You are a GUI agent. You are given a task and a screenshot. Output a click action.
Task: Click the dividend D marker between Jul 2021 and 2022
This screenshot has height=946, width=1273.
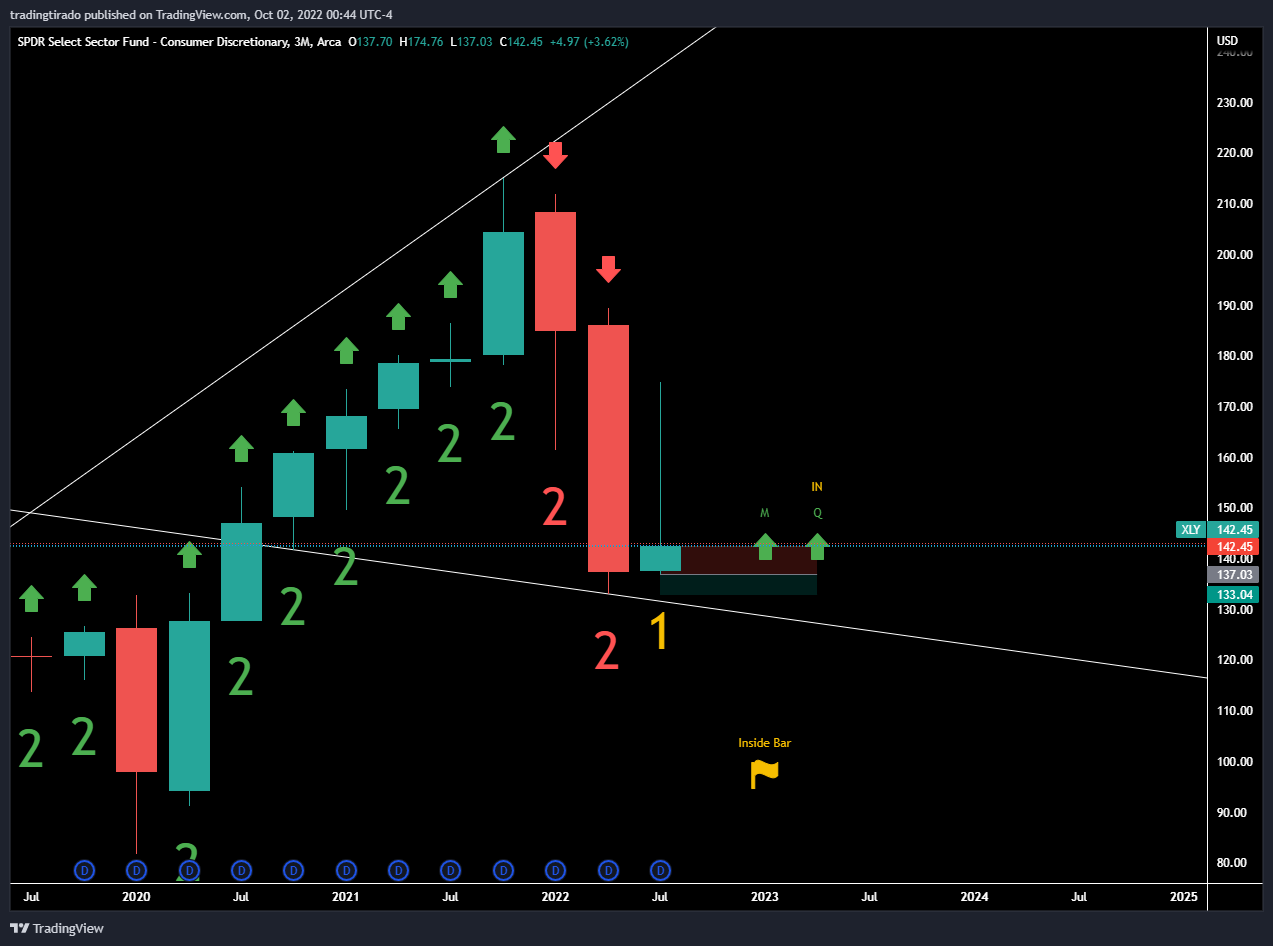pyautogui.click(x=503, y=870)
